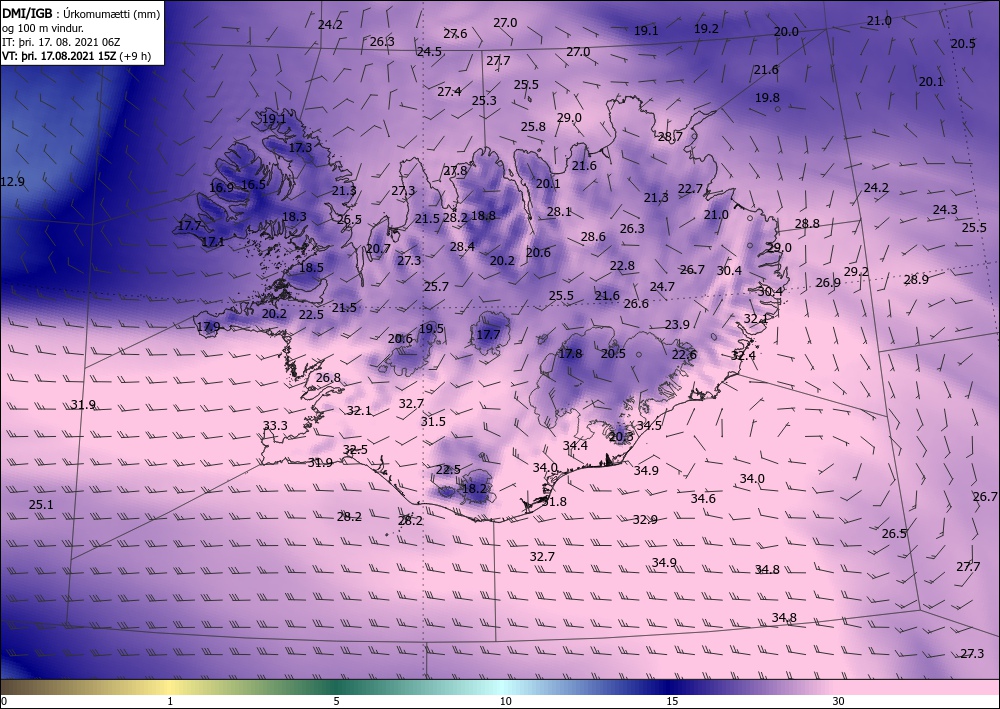Click the 16.9 value on the map

[221, 187]
